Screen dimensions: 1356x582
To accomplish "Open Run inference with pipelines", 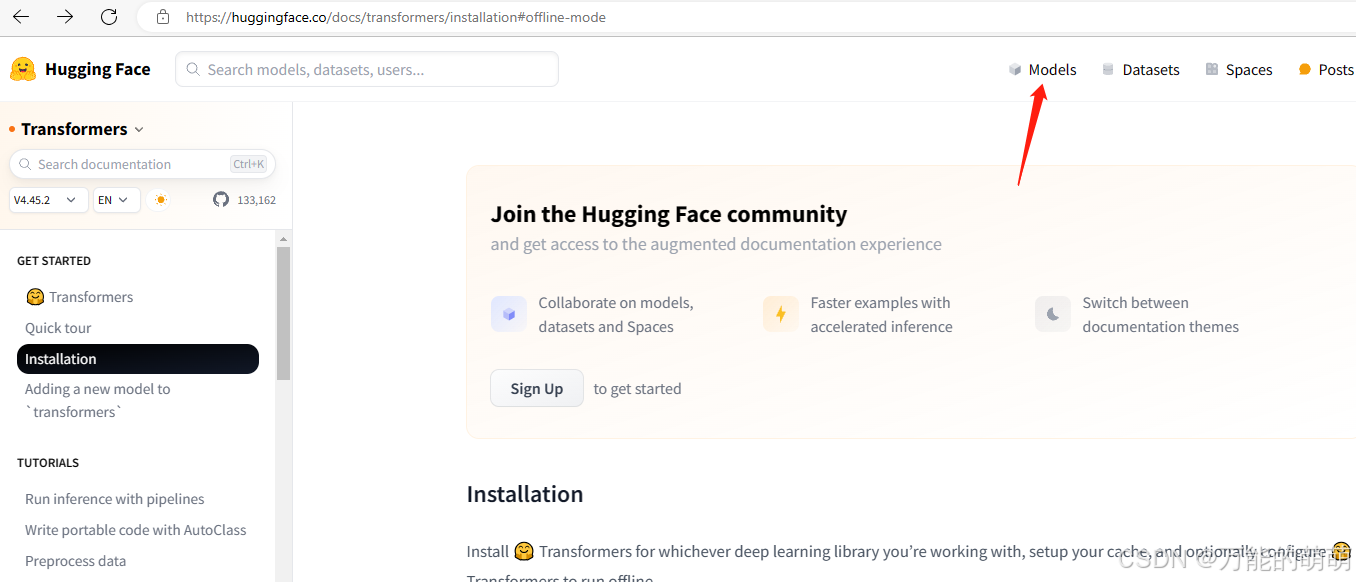I will (115, 499).
